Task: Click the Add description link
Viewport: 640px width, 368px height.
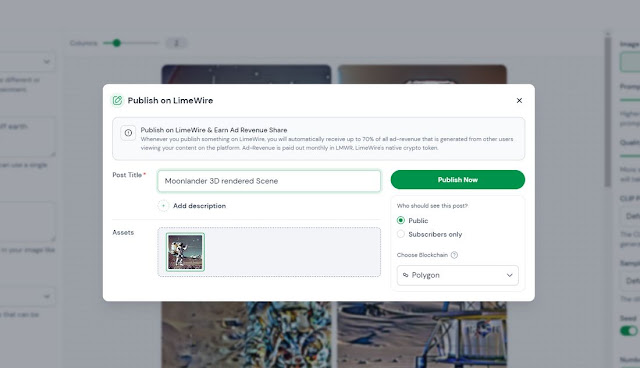Action: tap(199, 206)
